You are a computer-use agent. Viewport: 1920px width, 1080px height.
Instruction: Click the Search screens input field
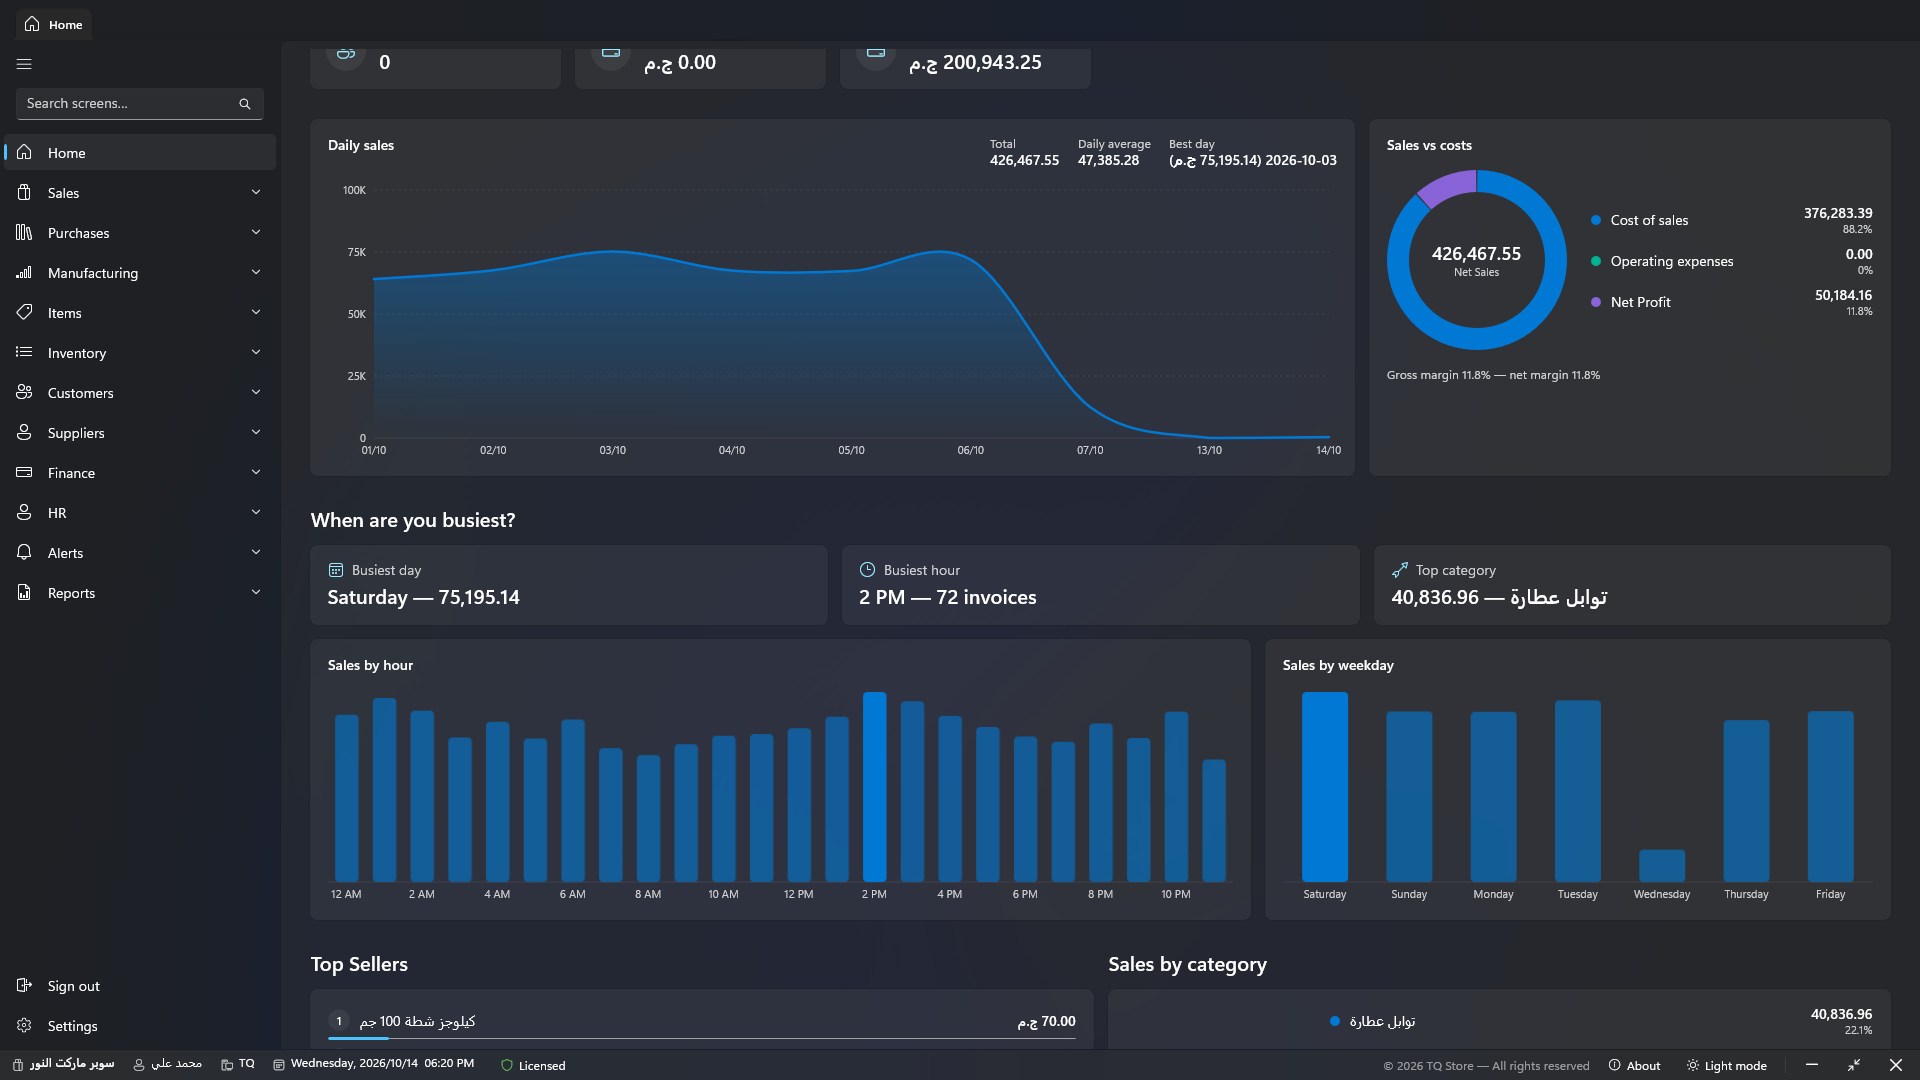click(x=140, y=104)
